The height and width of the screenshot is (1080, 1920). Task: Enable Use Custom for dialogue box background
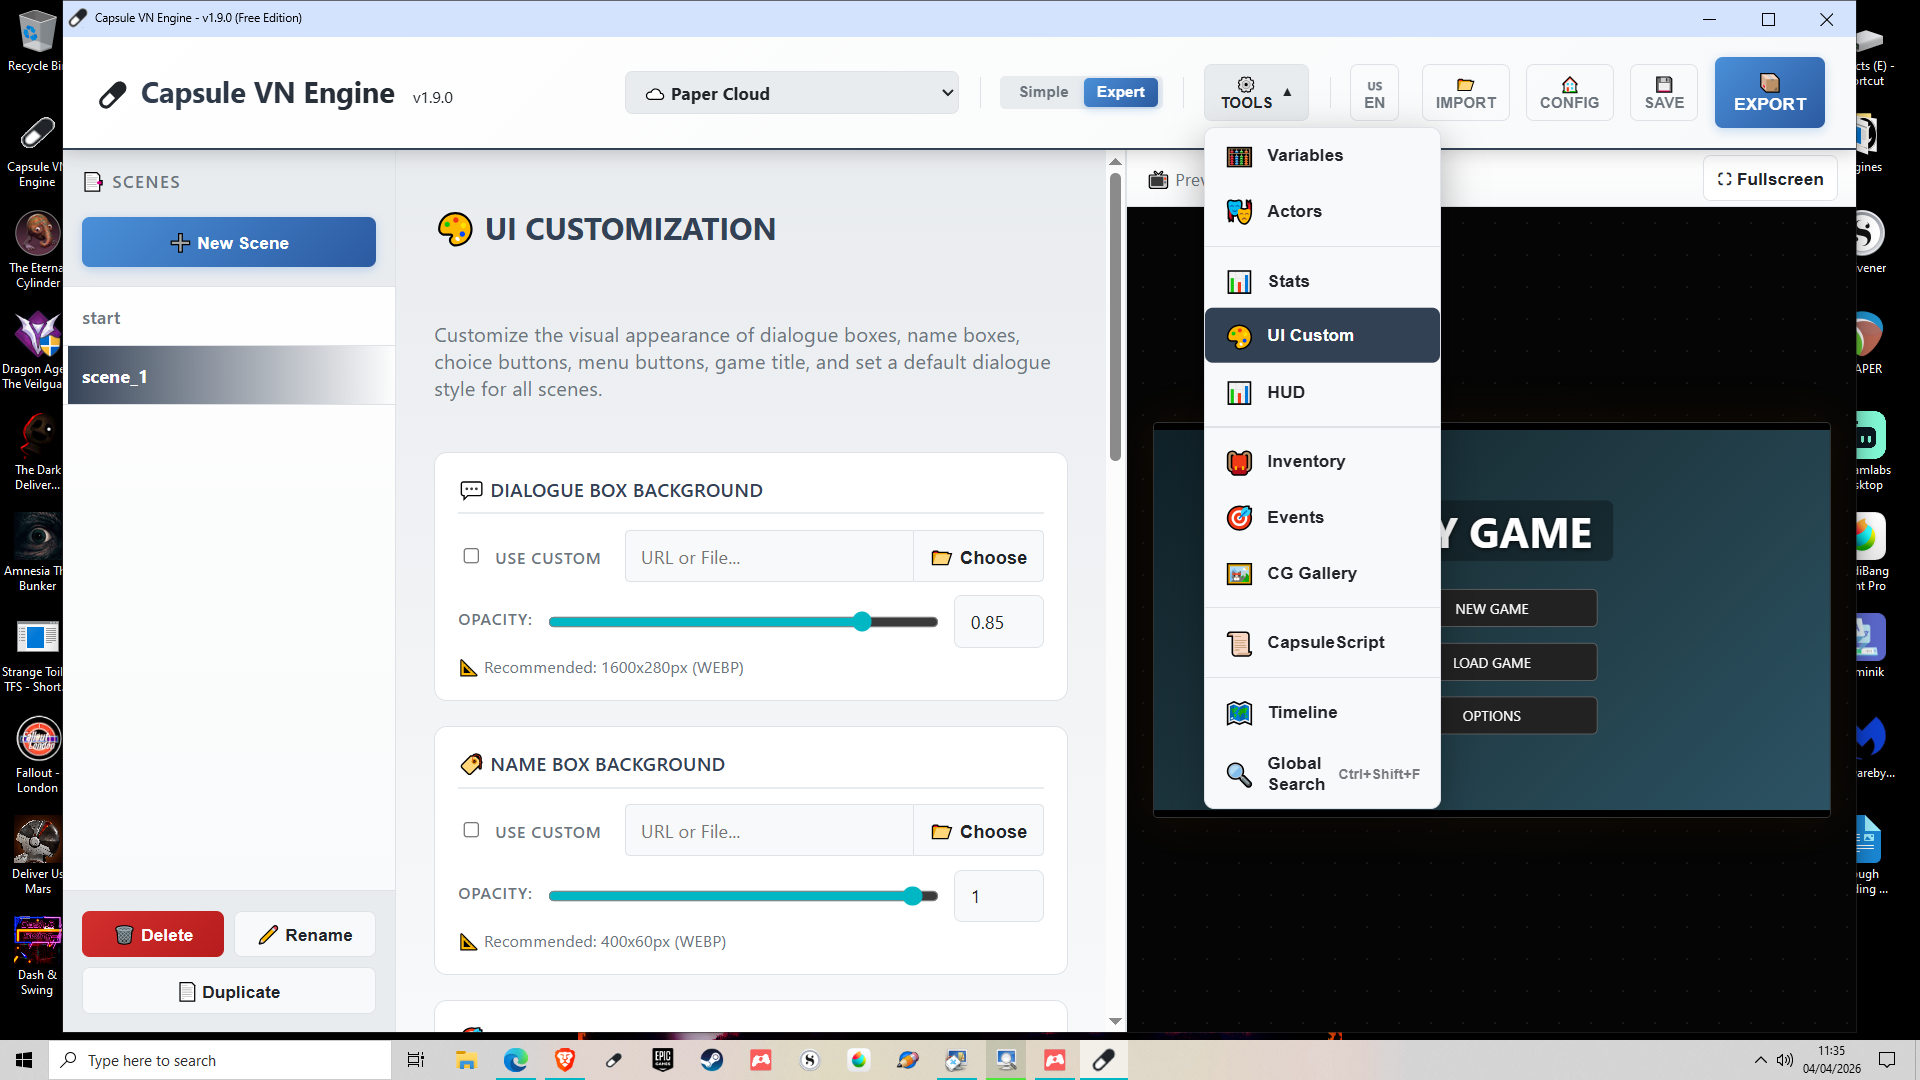pos(471,556)
